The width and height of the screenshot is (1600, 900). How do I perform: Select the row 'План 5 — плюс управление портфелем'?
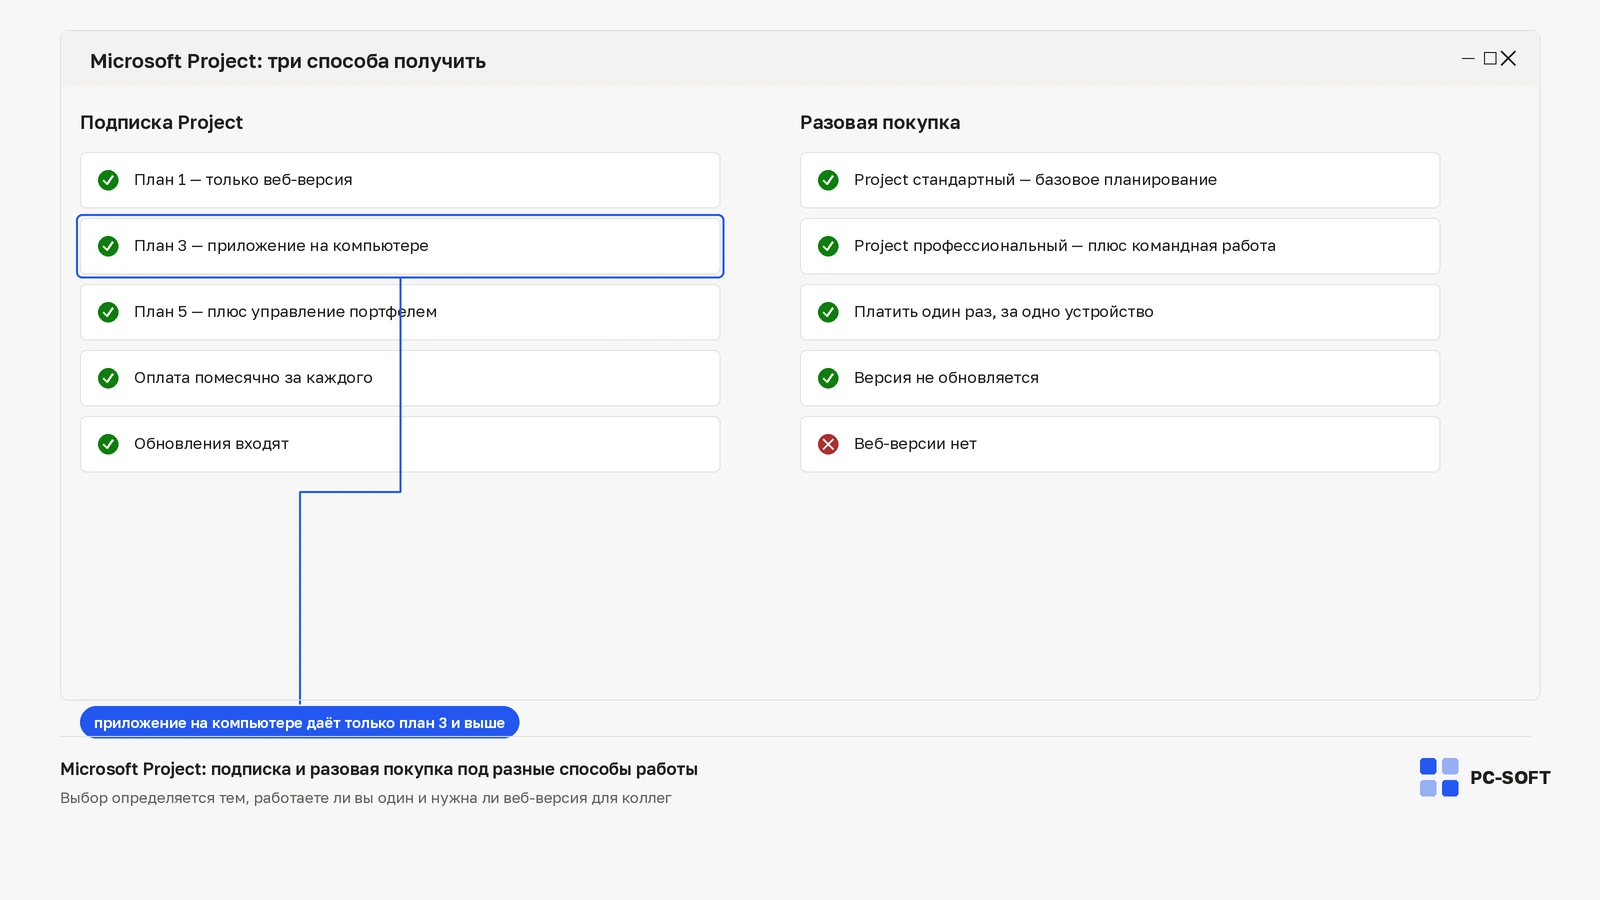(x=400, y=312)
